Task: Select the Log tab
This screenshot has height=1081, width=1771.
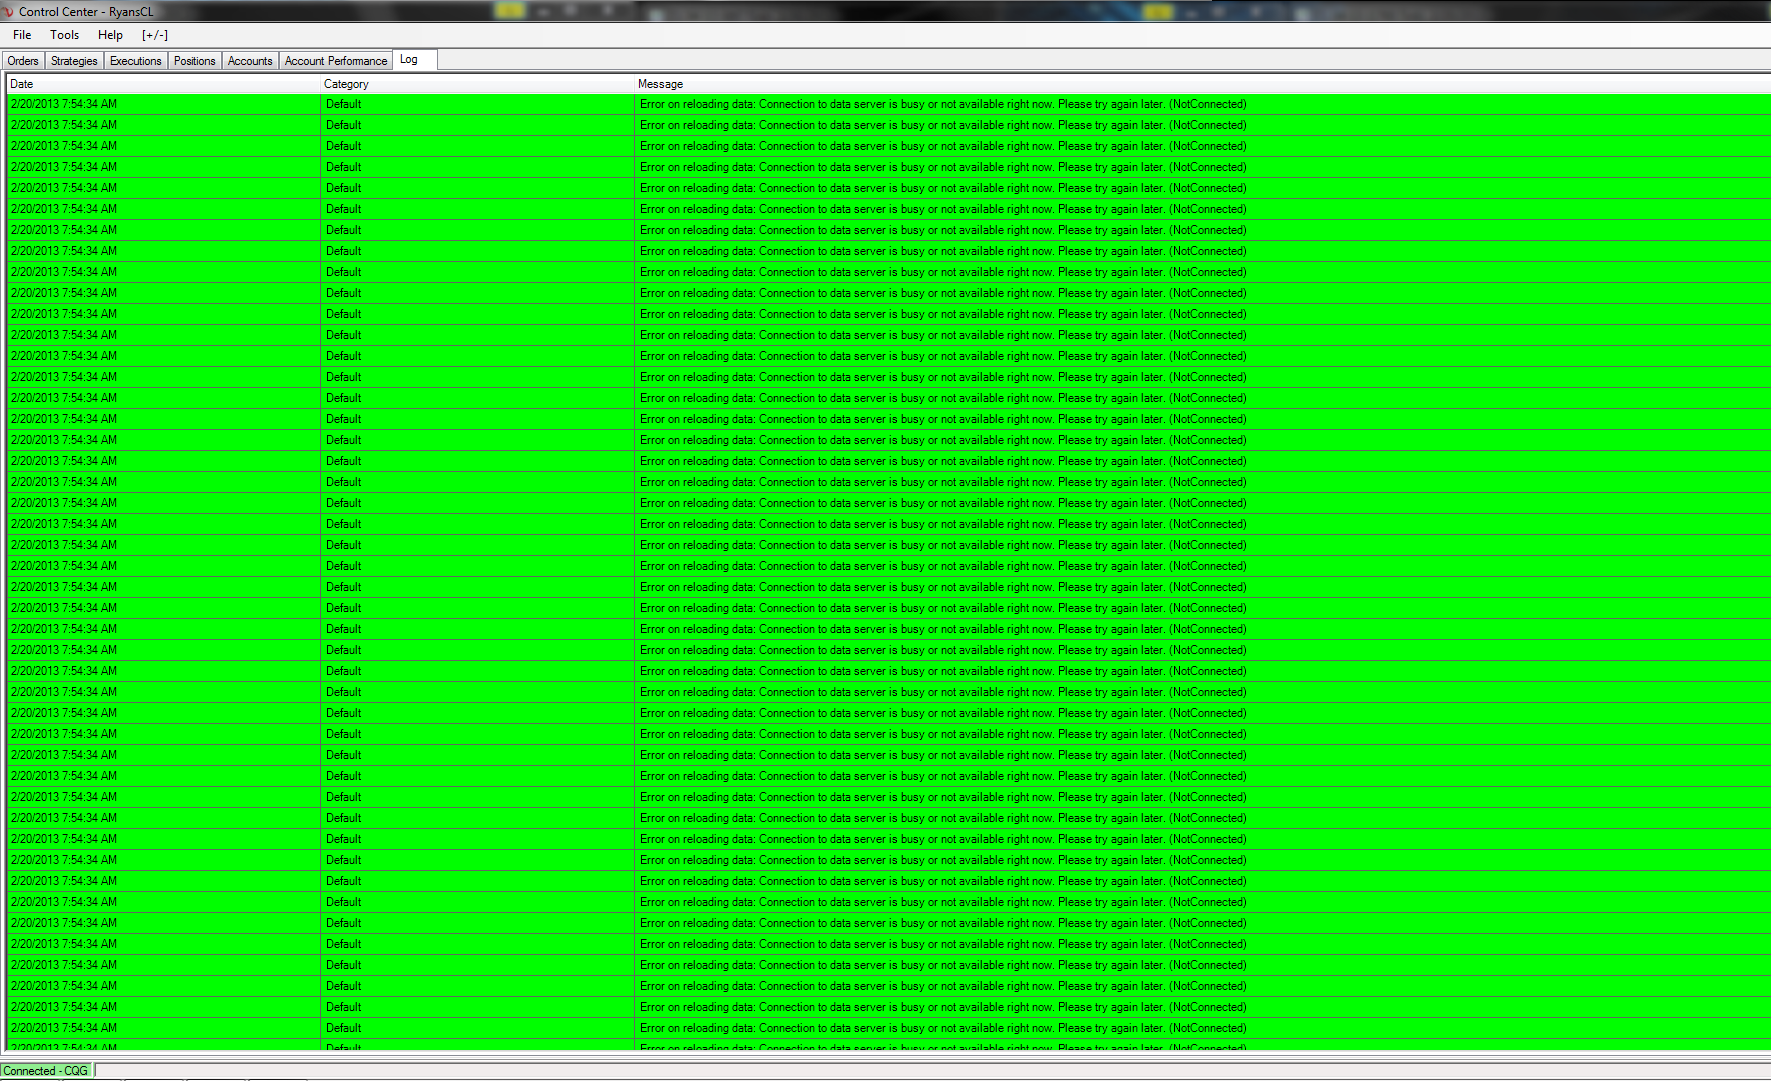Action: pos(414,60)
